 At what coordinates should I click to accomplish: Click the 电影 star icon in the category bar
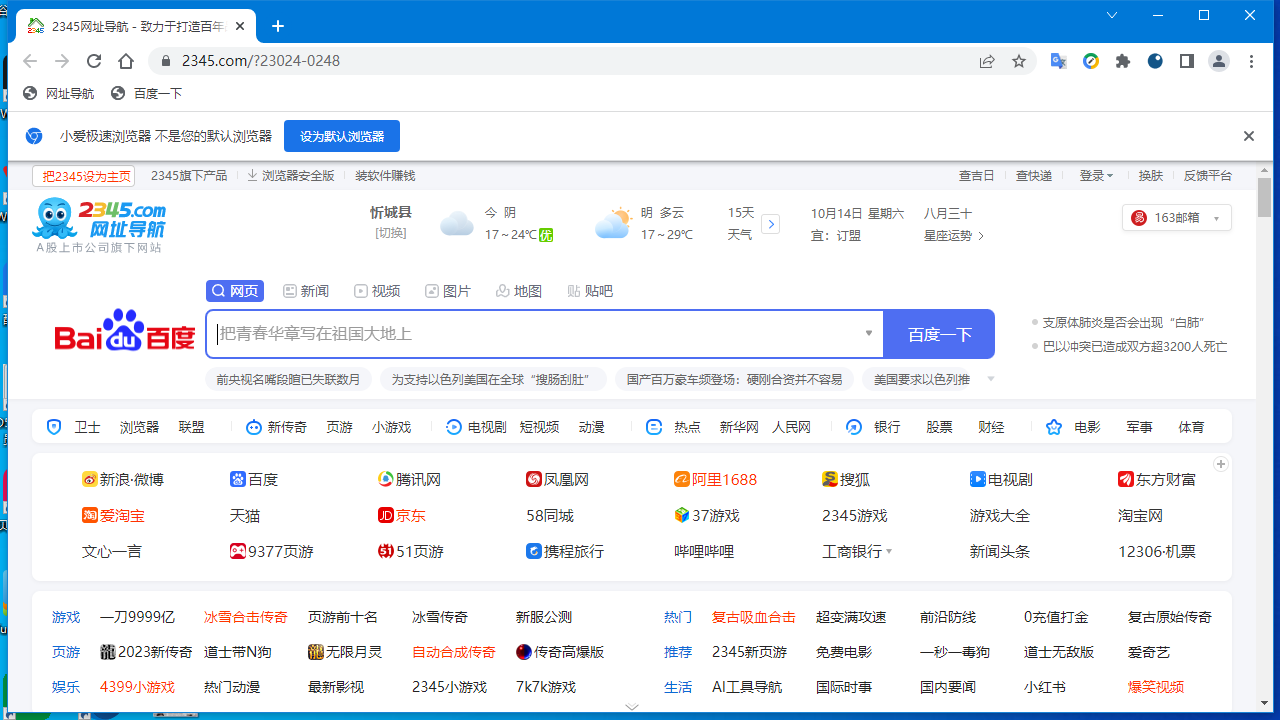[x=1053, y=427]
